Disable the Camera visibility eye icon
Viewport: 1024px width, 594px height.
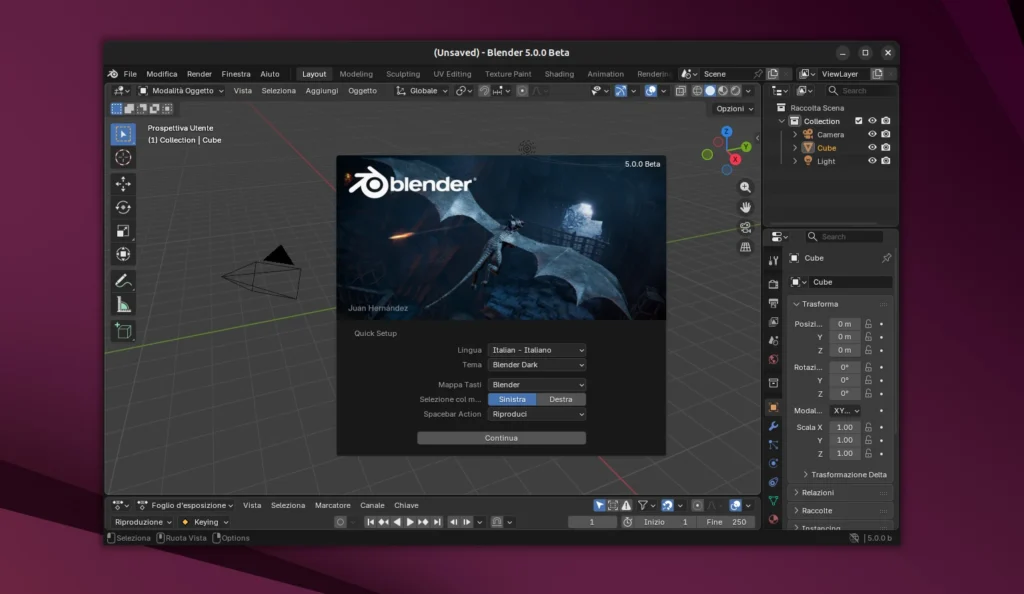pos(872,134)
